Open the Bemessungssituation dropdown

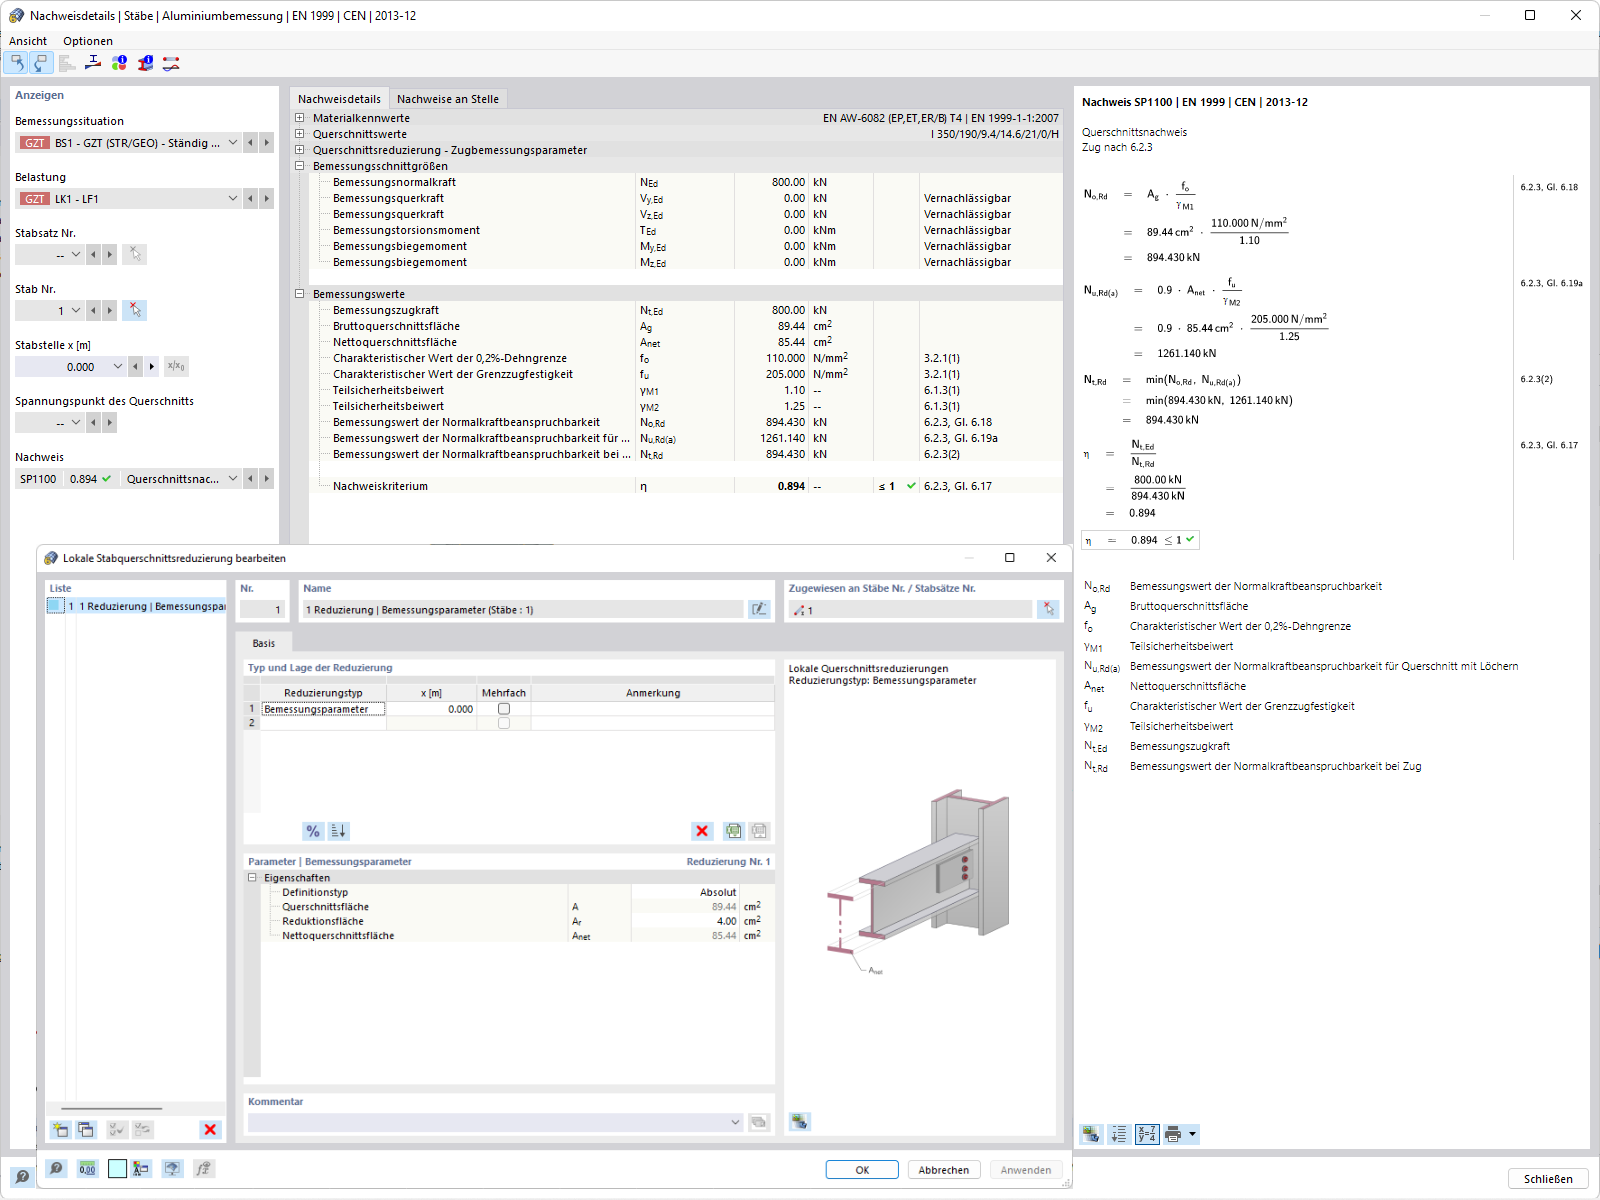click(x=233, y=143)
